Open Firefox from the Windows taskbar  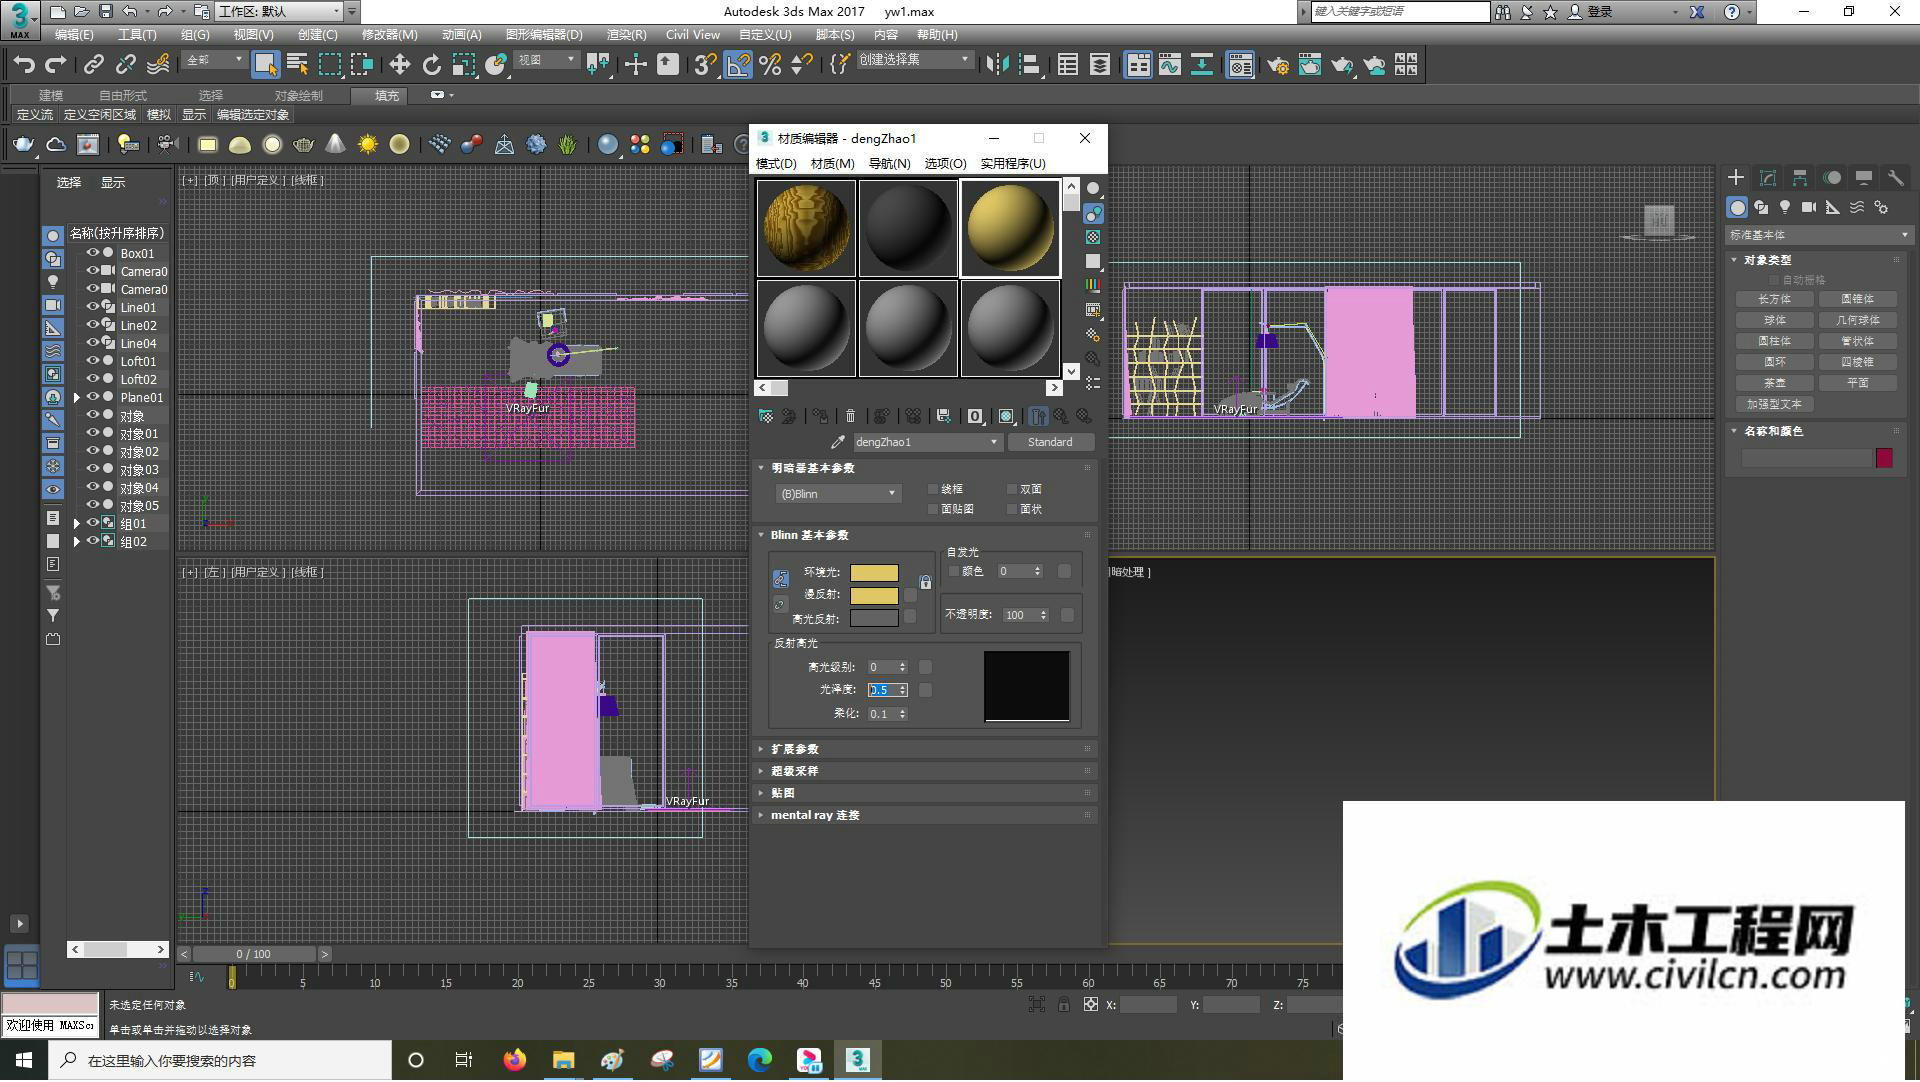point(515,1060)
